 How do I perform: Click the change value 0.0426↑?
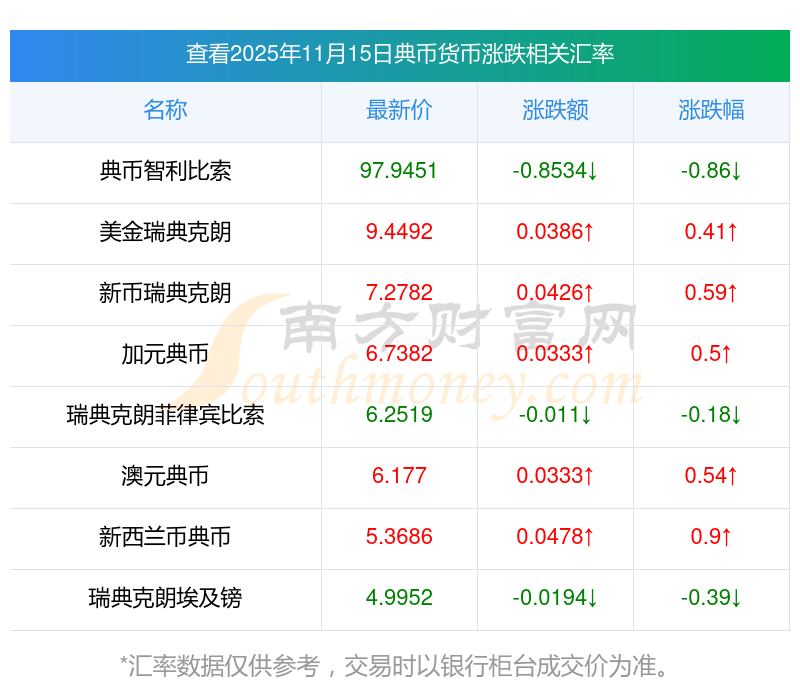point(555,293)
